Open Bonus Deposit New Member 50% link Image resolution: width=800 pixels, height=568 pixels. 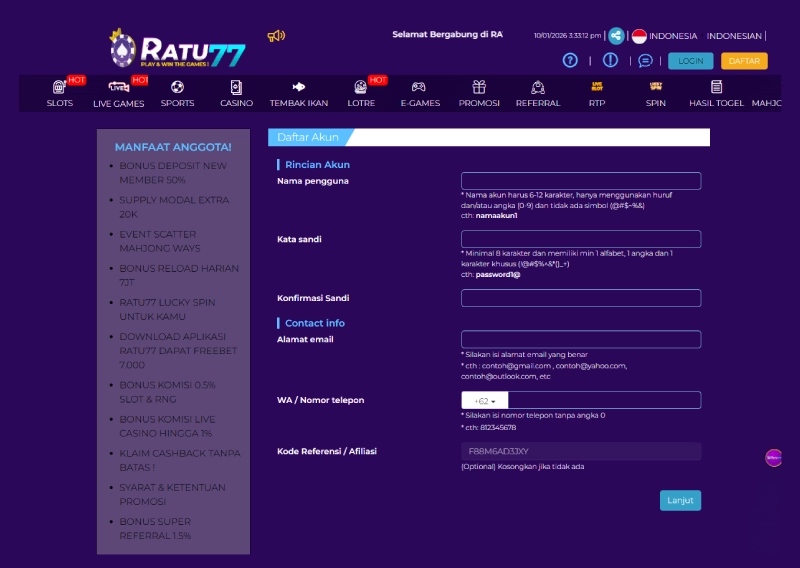pyautogui.click(x=173, y=172)
